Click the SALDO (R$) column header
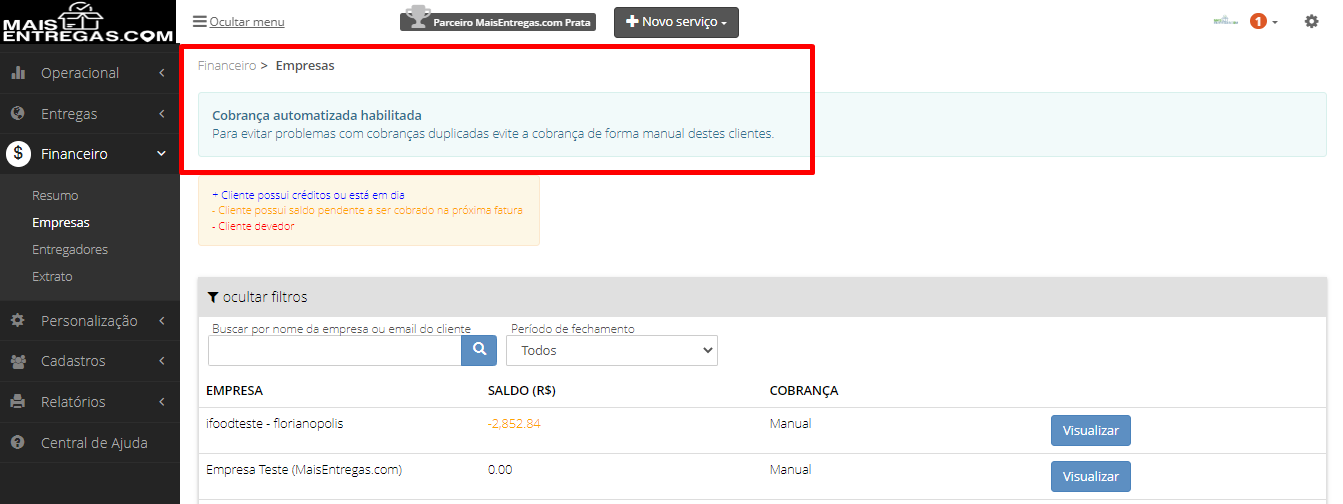1343x504 pixels. click(x=522, y=390)
